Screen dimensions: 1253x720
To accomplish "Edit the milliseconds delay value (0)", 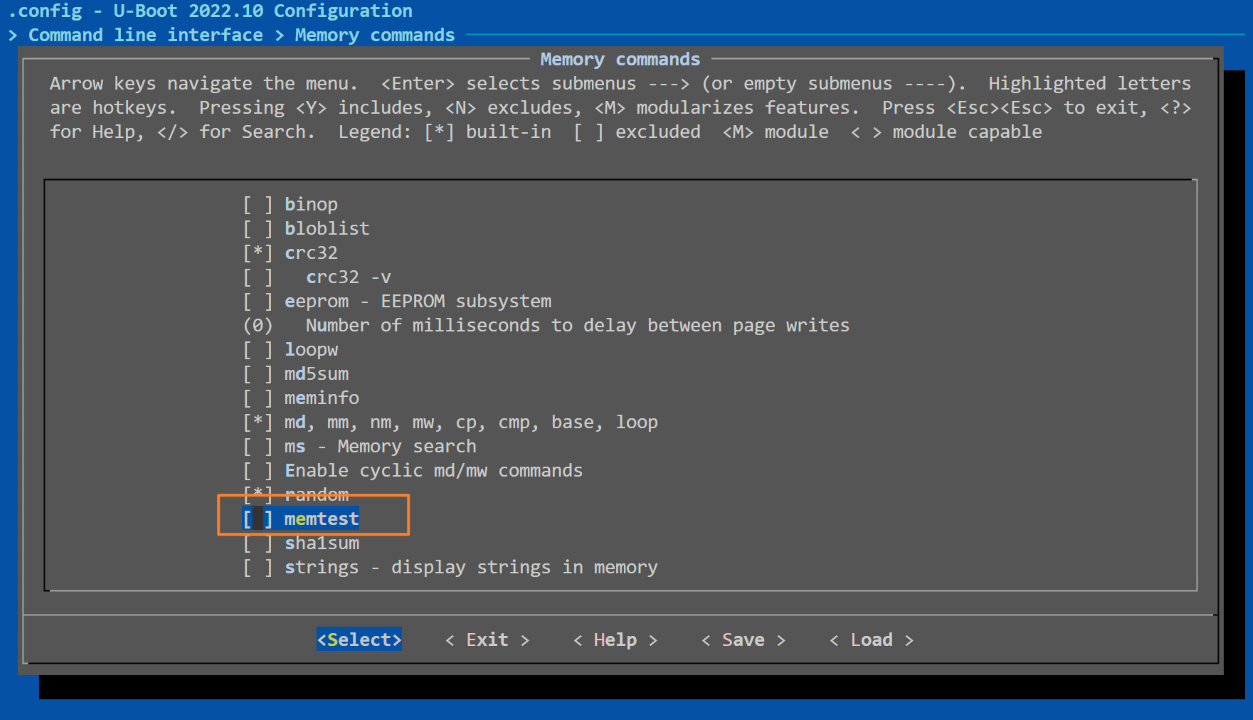I will [x=258, y=326].
